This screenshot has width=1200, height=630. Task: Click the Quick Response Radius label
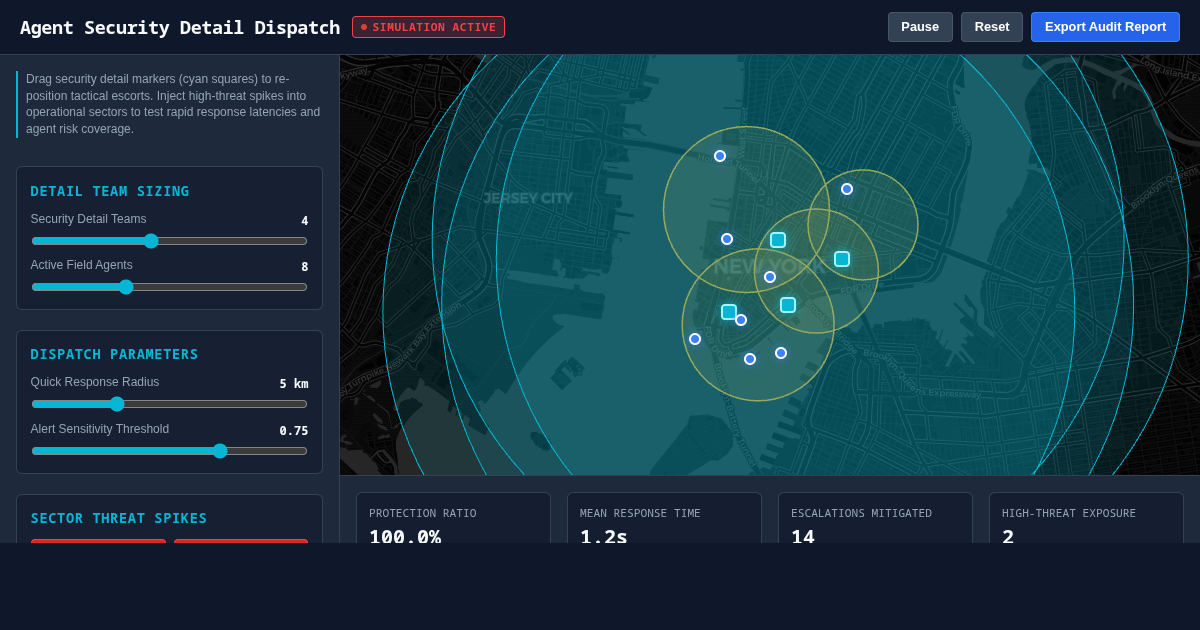tap(95, 382)
